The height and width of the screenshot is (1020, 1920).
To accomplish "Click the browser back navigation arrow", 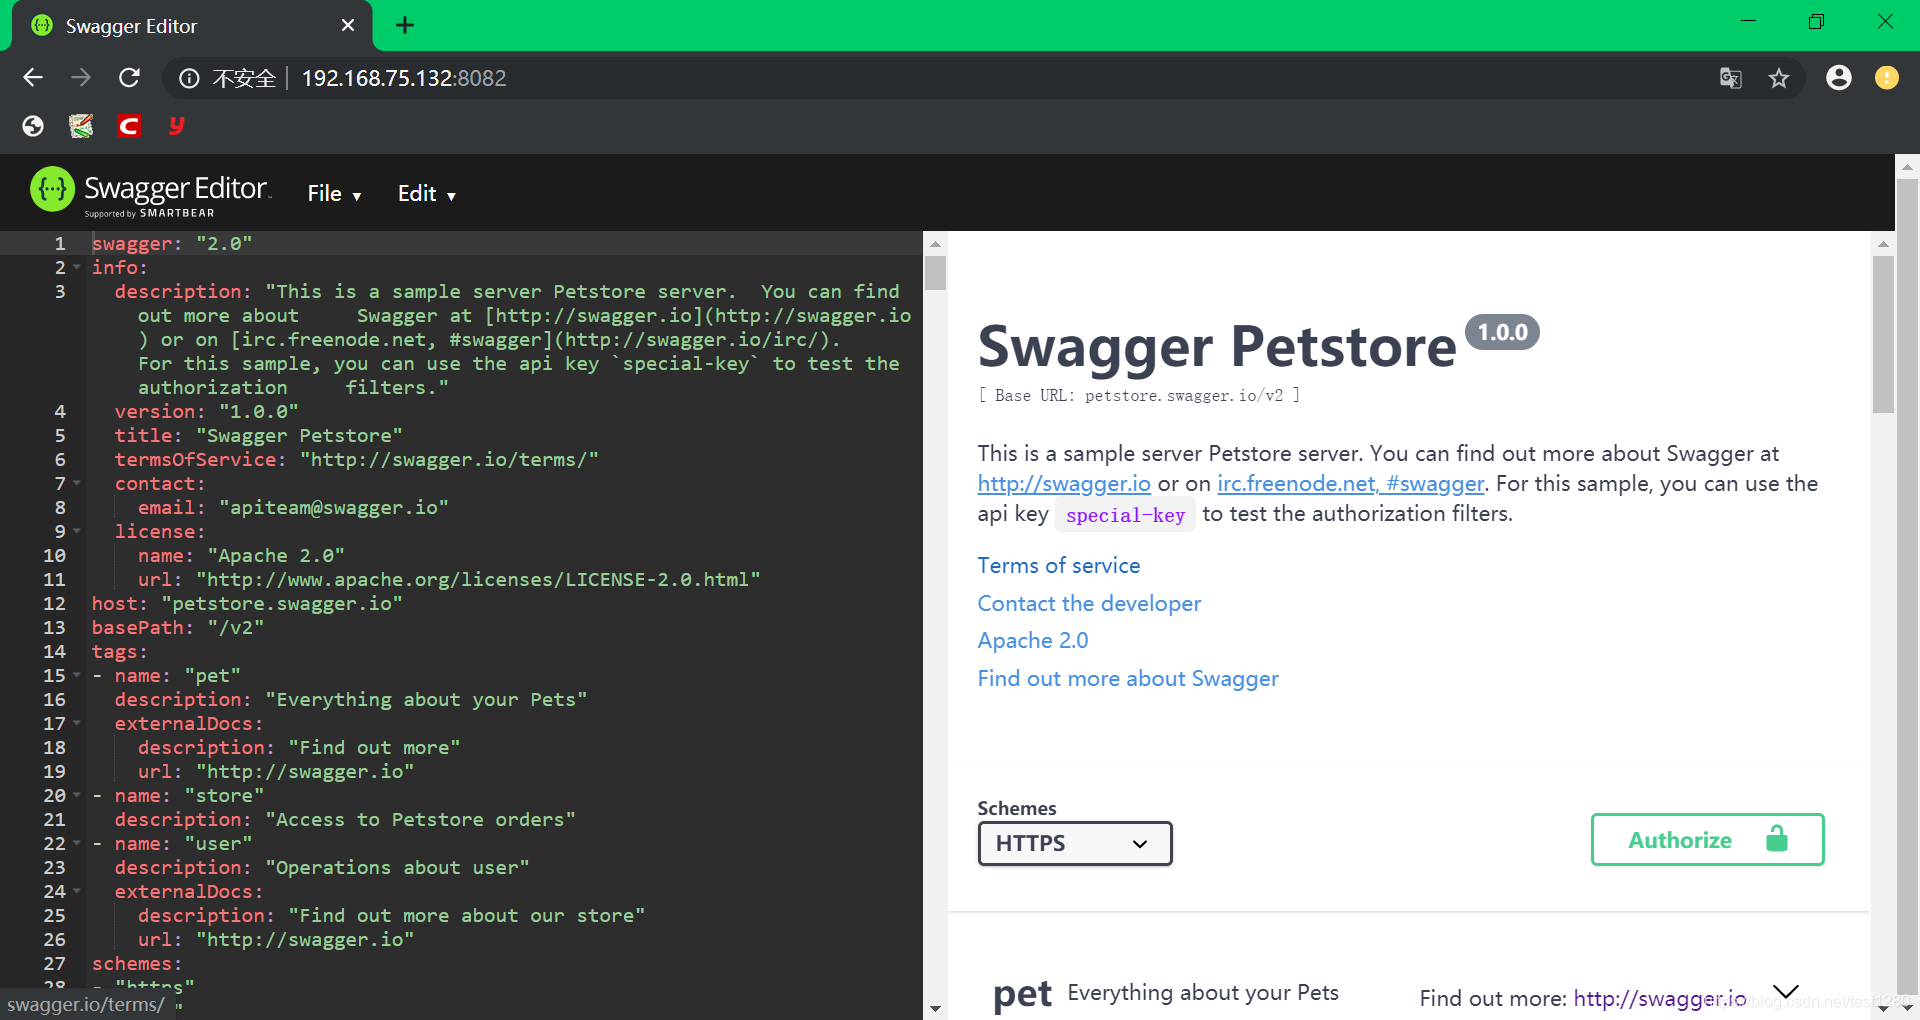I will click(x=33, y=78).
